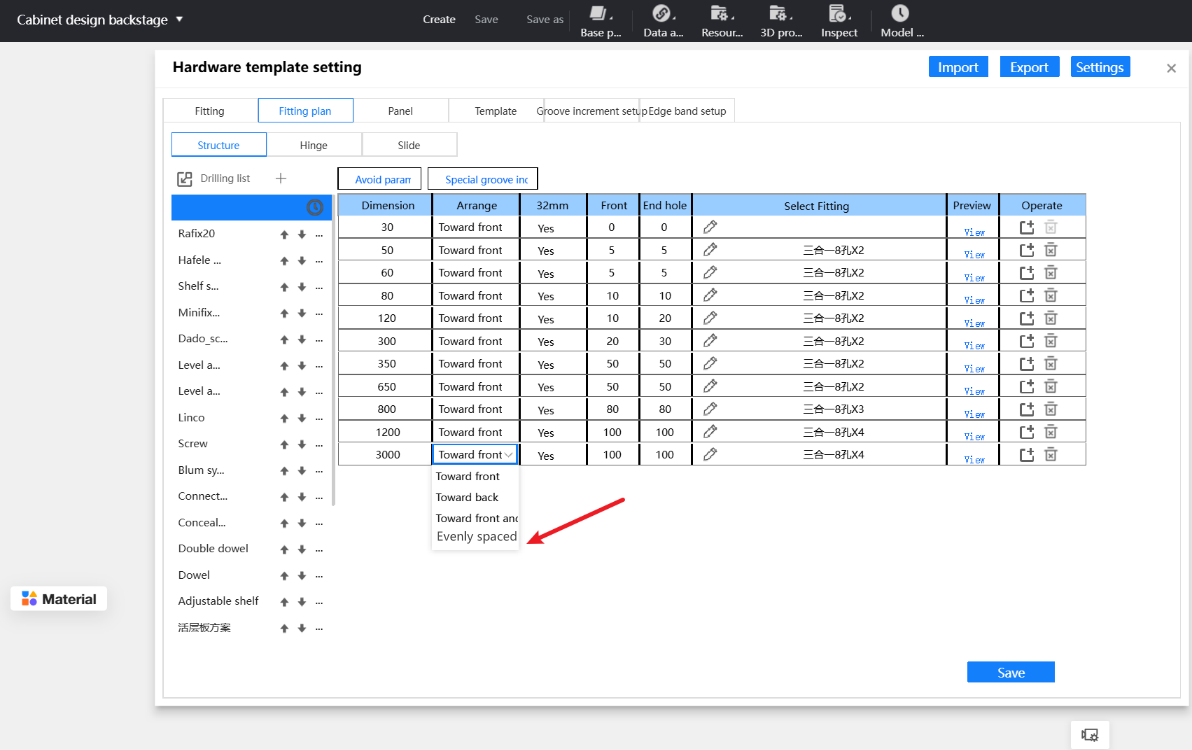This screenshot has width=1192, height=750.
Task: View preview for dimension 60 row
Action: [x=975, y=277]
